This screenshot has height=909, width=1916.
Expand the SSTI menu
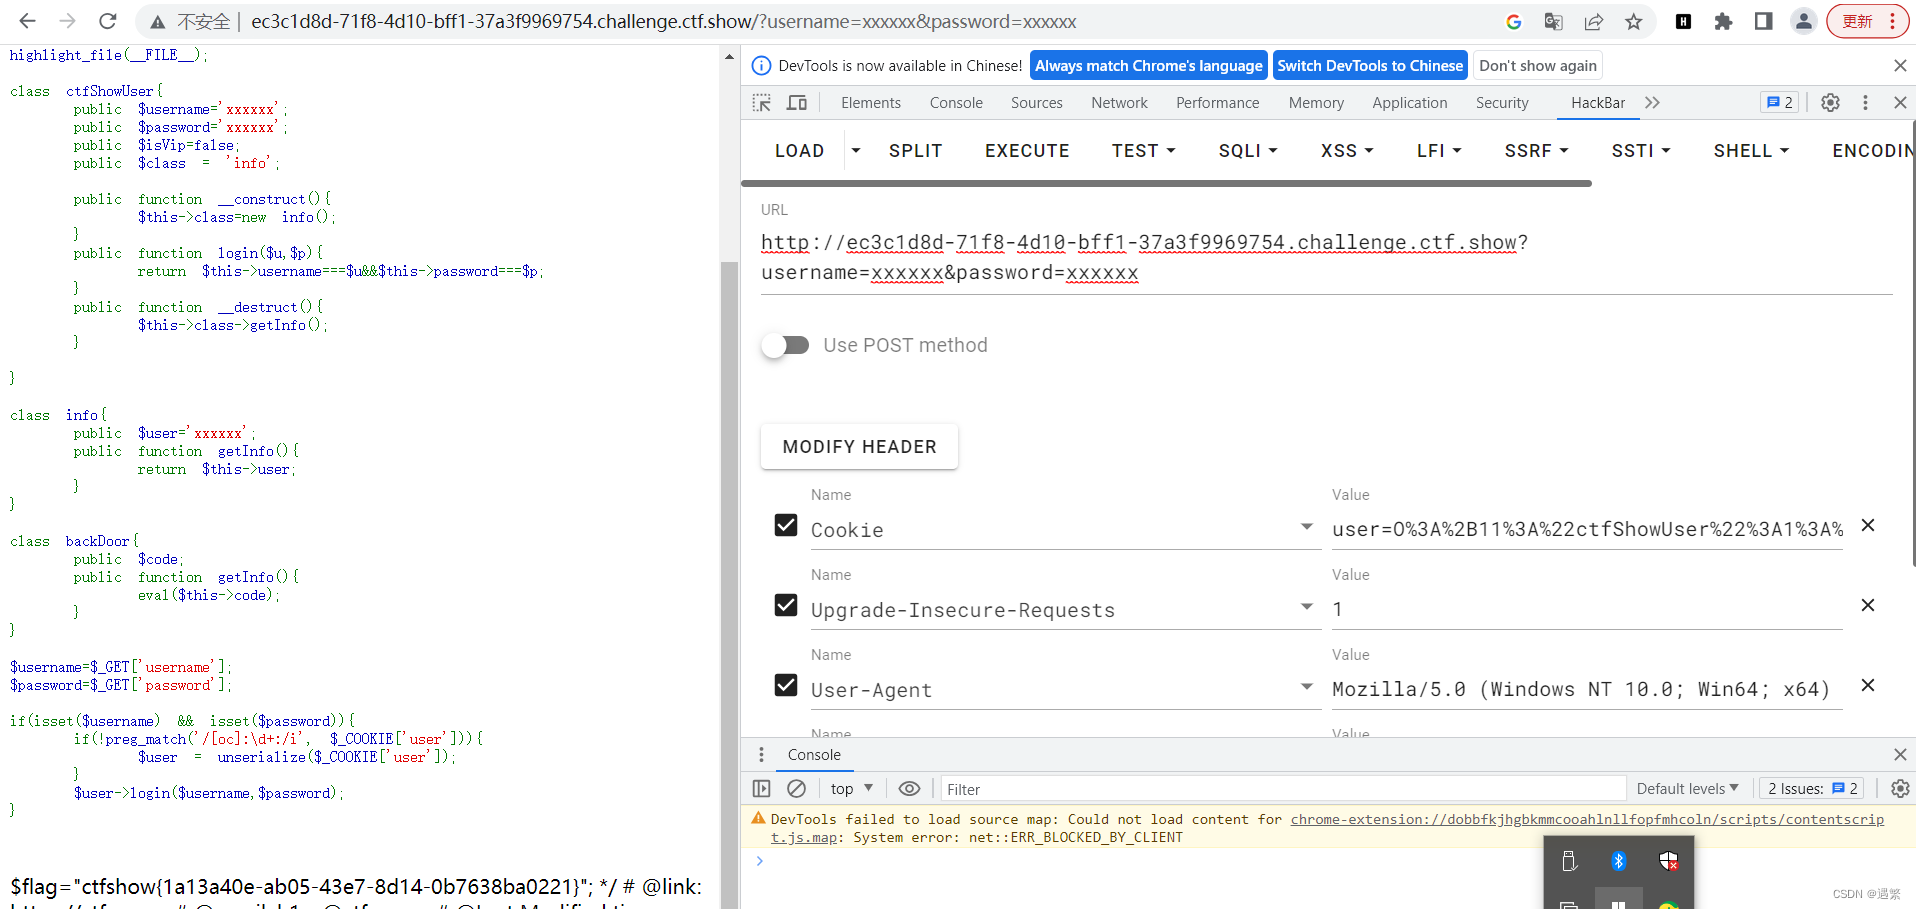(x=1641, y=151)
